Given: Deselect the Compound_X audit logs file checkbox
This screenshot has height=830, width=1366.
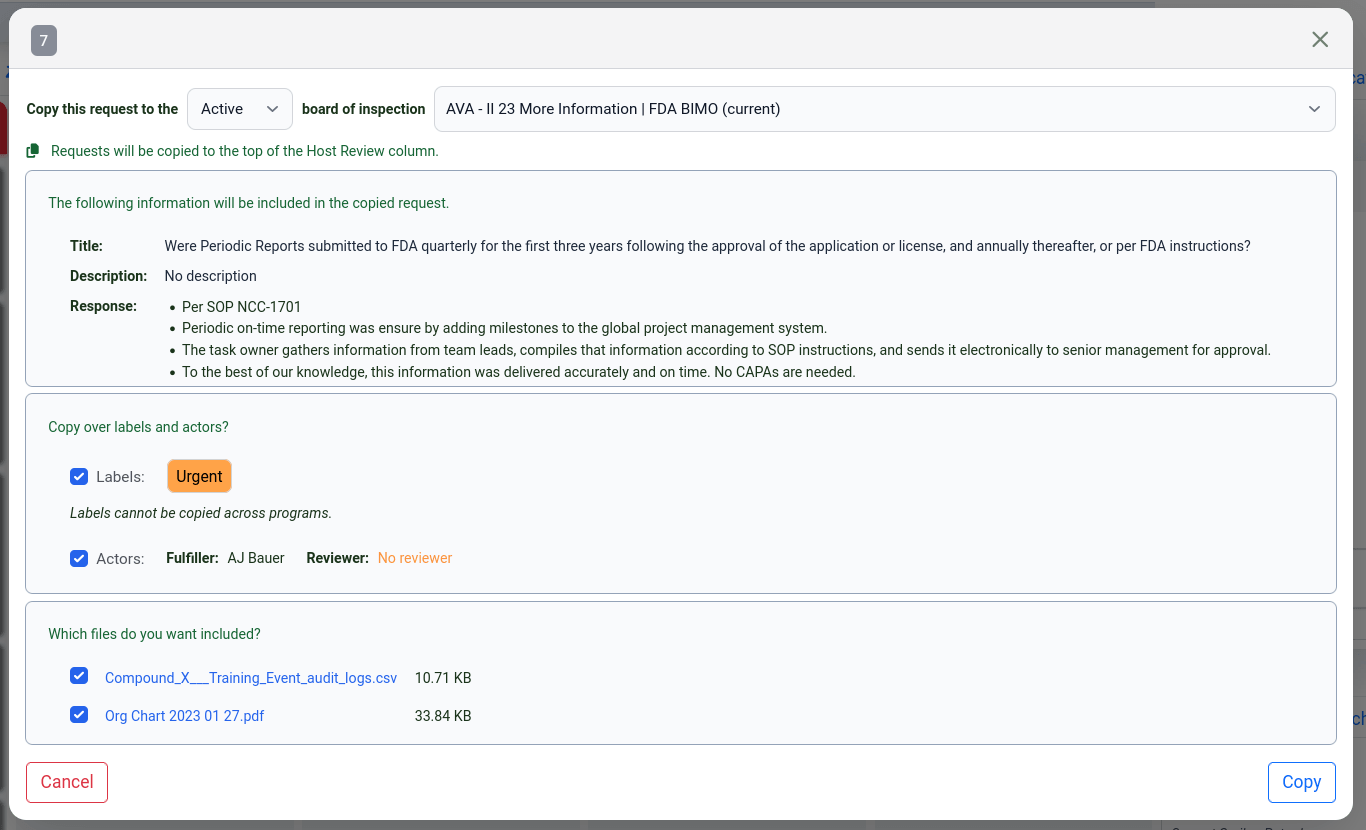Looking at the screenshot, I should point(79,677).
